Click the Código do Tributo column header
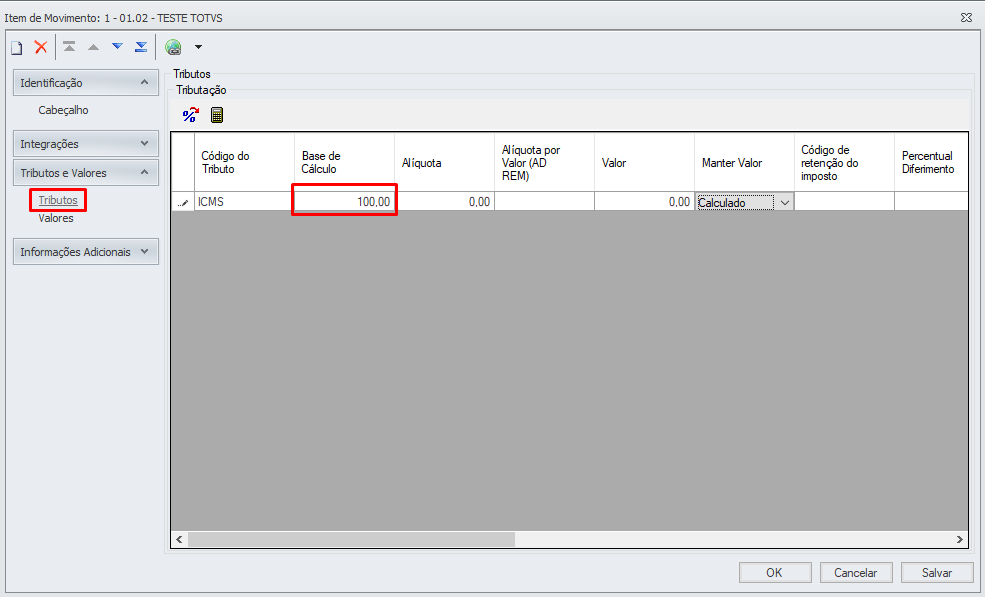Screen dimensions: 985x597 point(244,162)
